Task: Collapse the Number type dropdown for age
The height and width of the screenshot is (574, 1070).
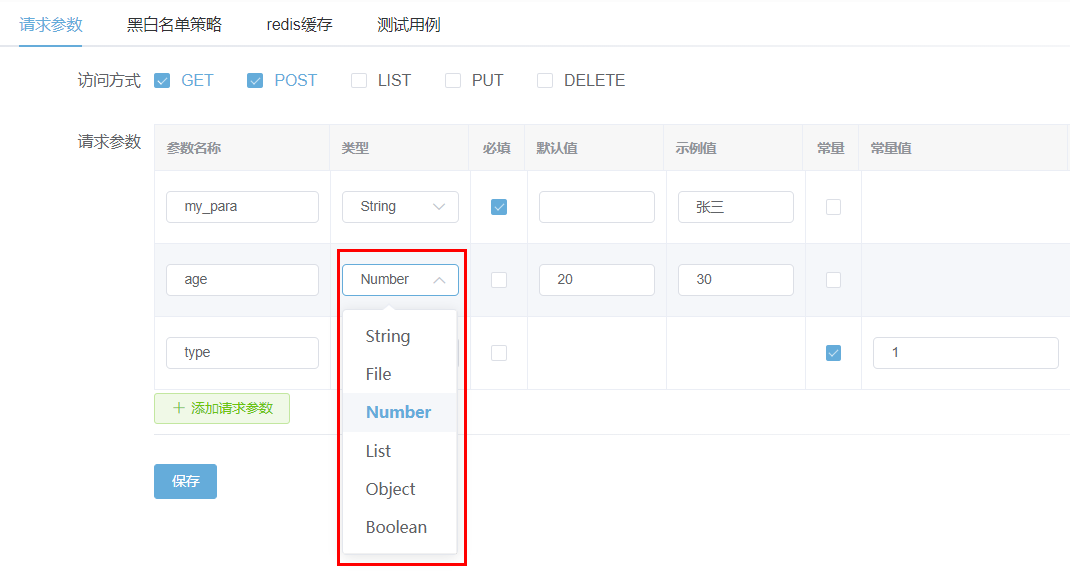Action: click(x=400, y=280)
